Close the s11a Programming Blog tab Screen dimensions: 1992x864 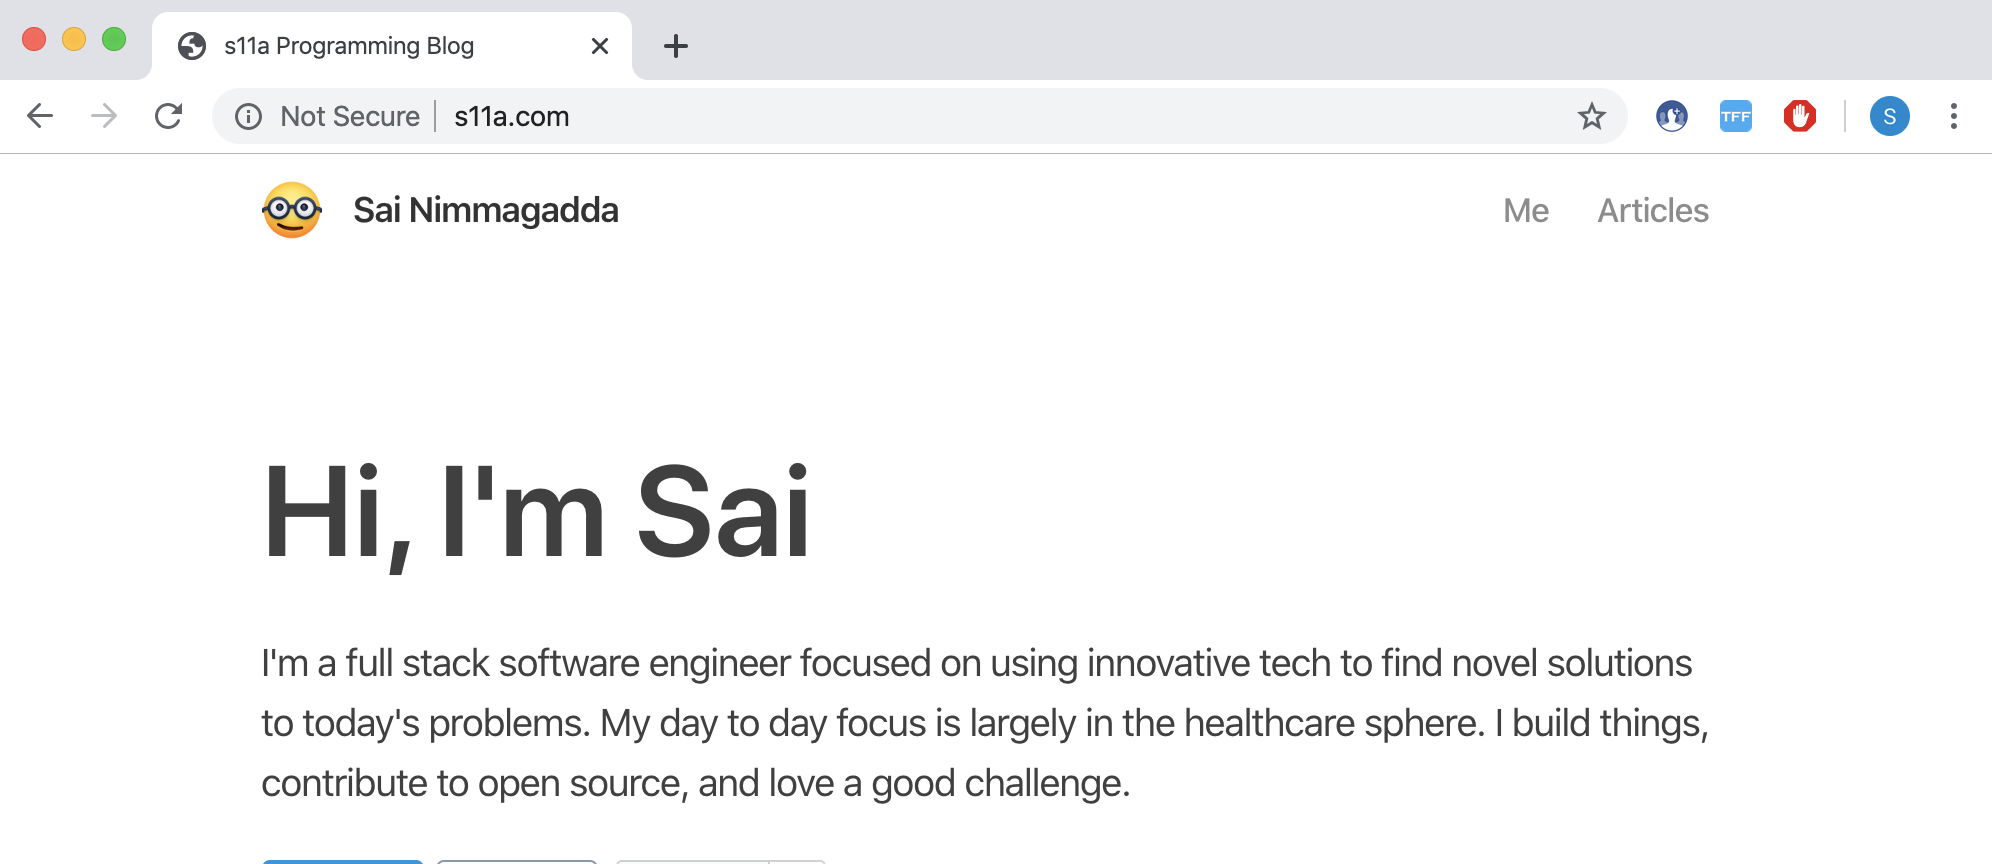click(x=600, y=46)
